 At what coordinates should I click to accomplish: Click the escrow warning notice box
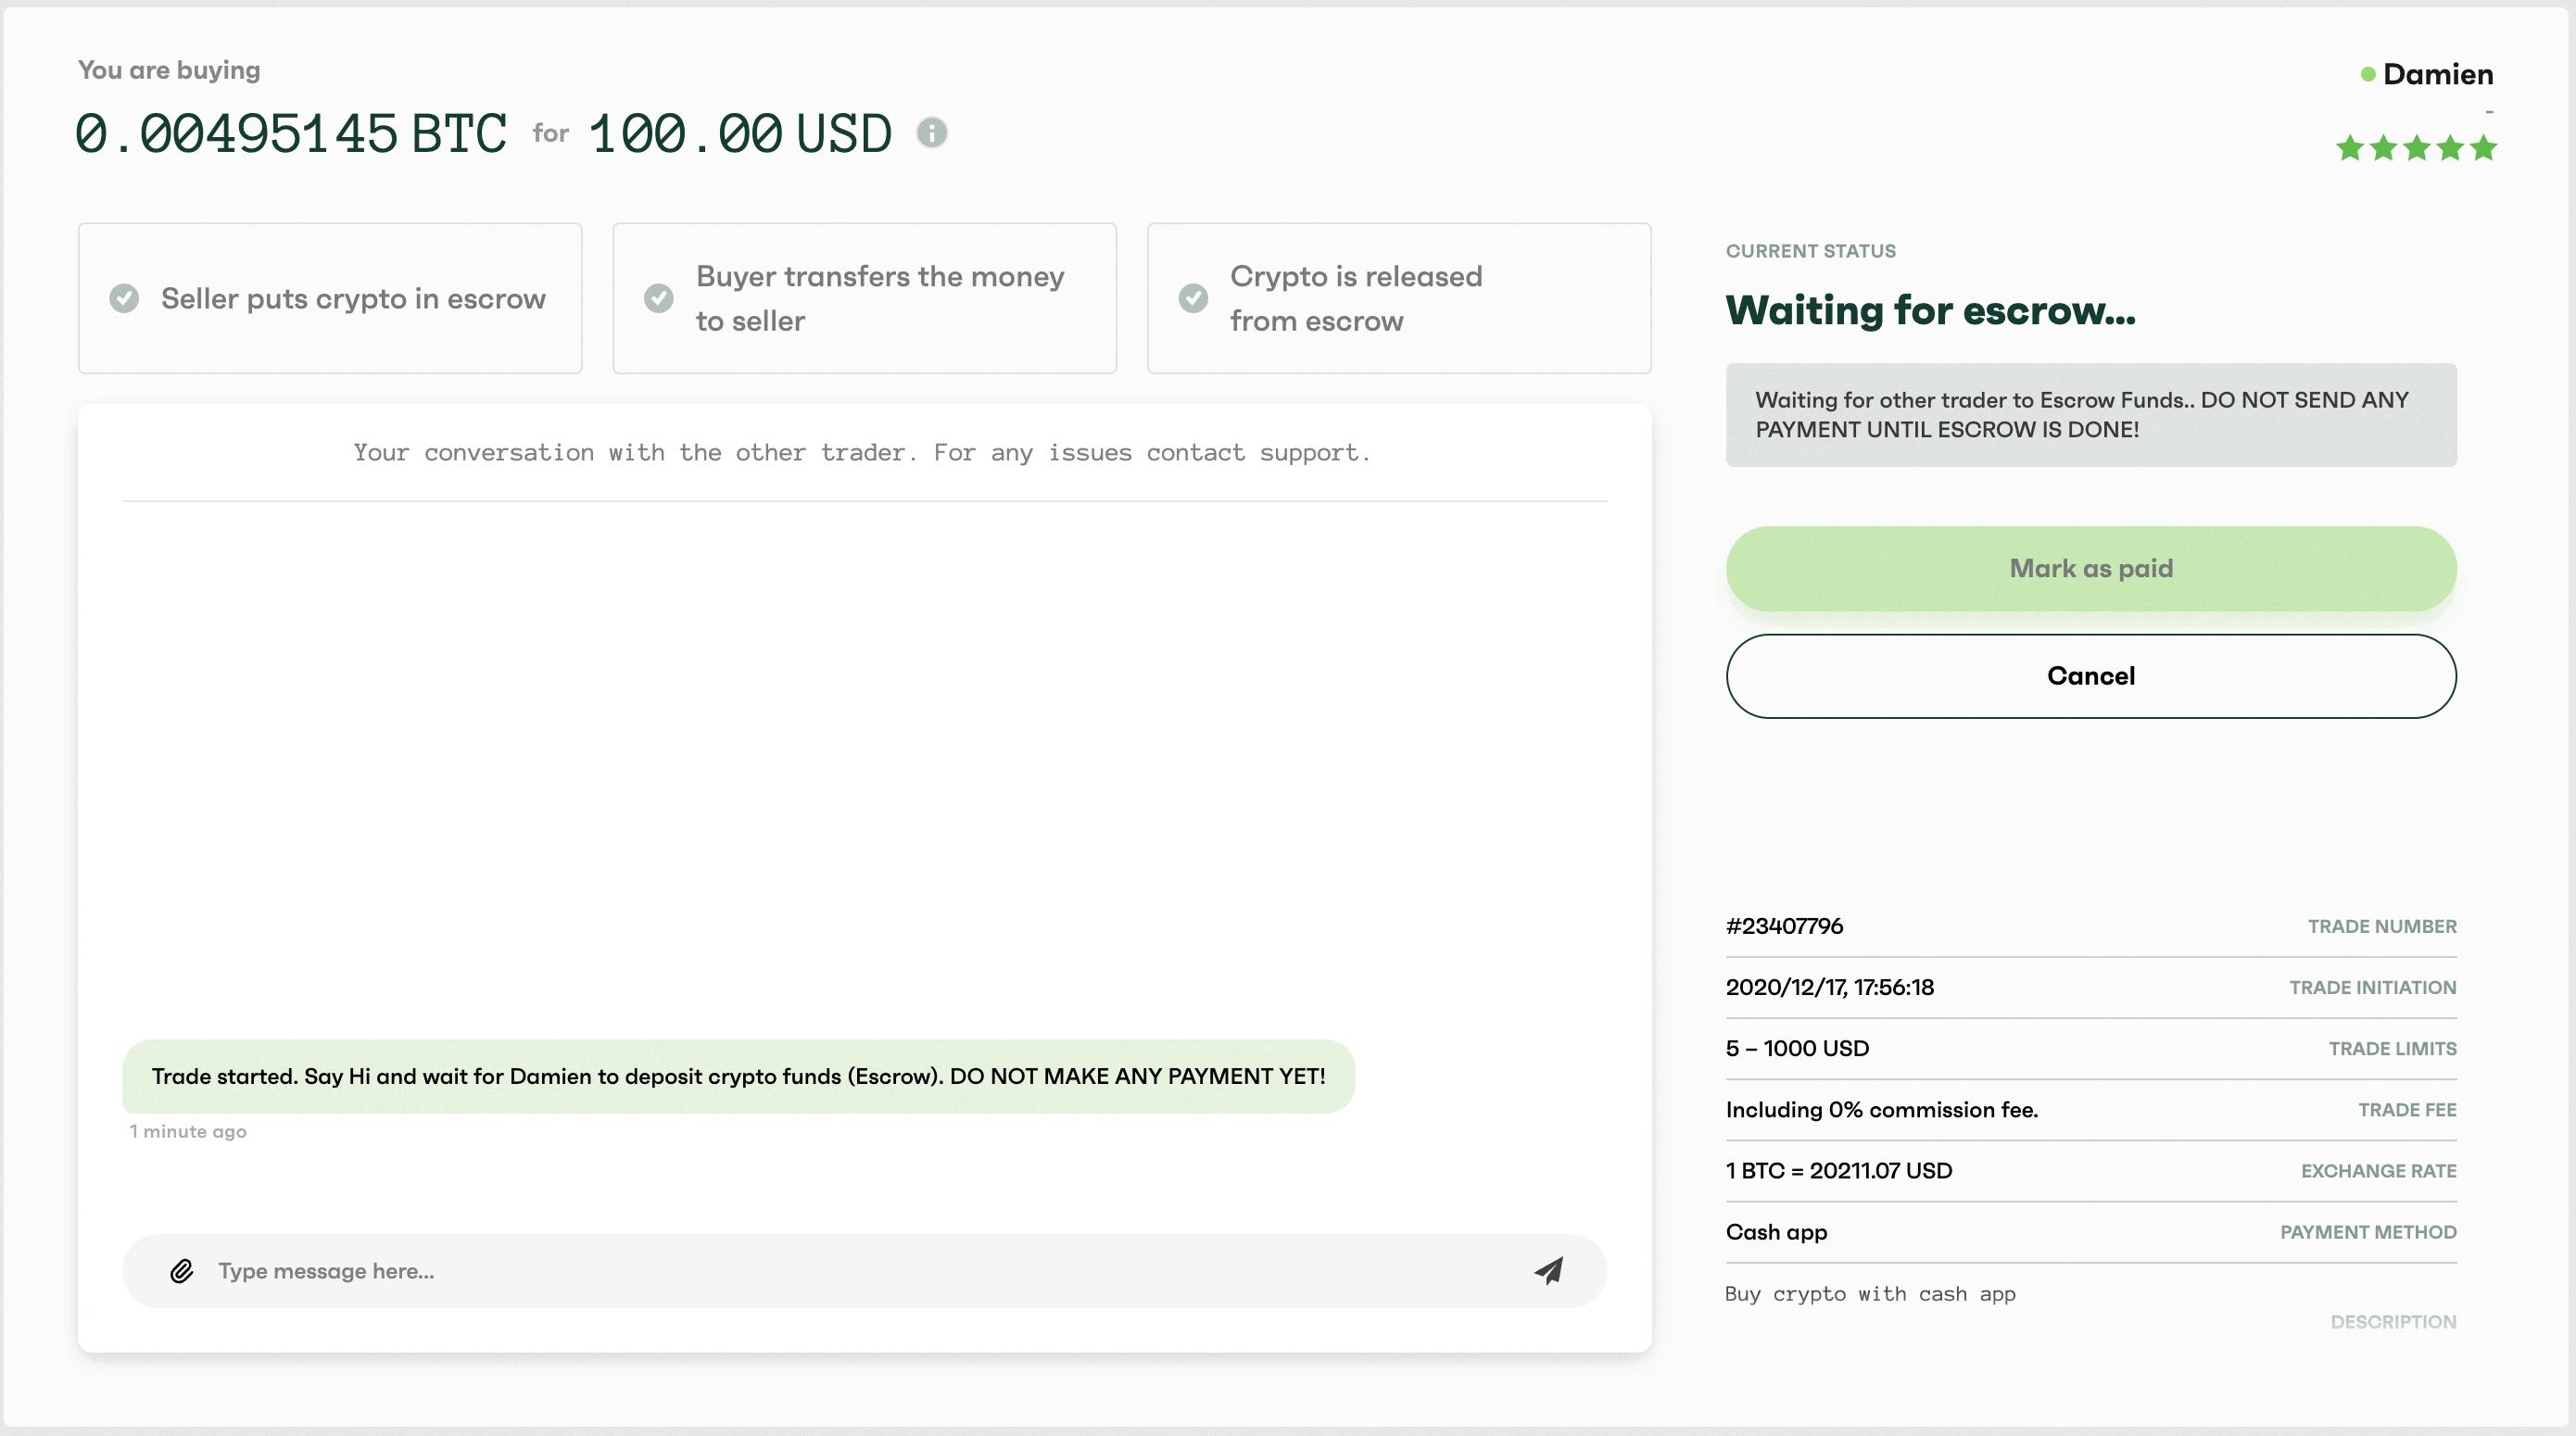coord(2090,415)
